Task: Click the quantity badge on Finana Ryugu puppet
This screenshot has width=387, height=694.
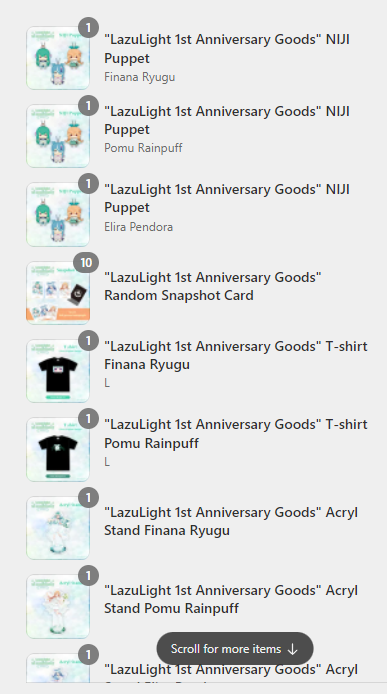Action: click(x=89, y=28)
